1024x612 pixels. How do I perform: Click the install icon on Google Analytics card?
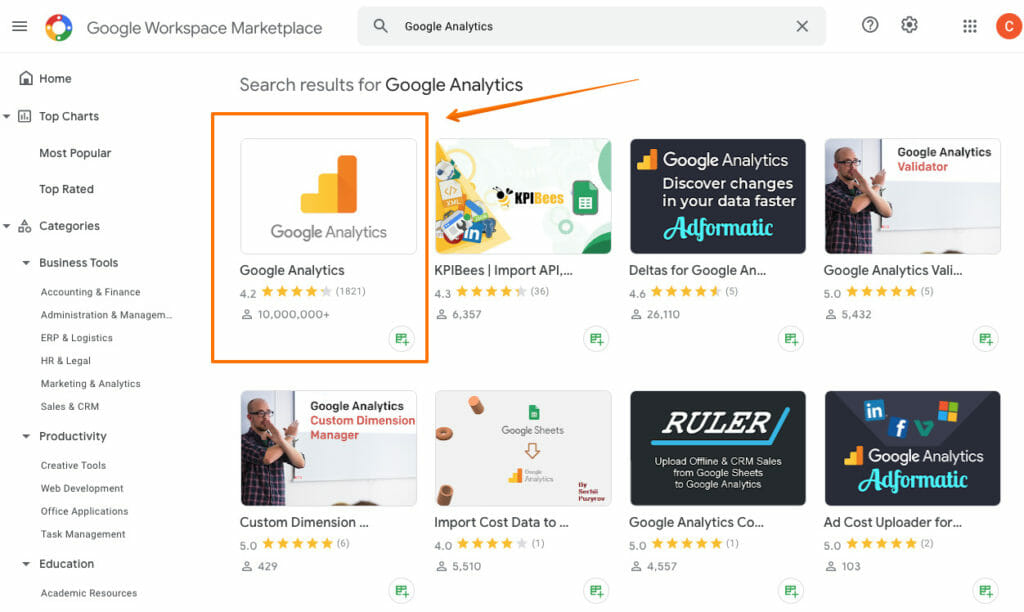click(402, 339)
